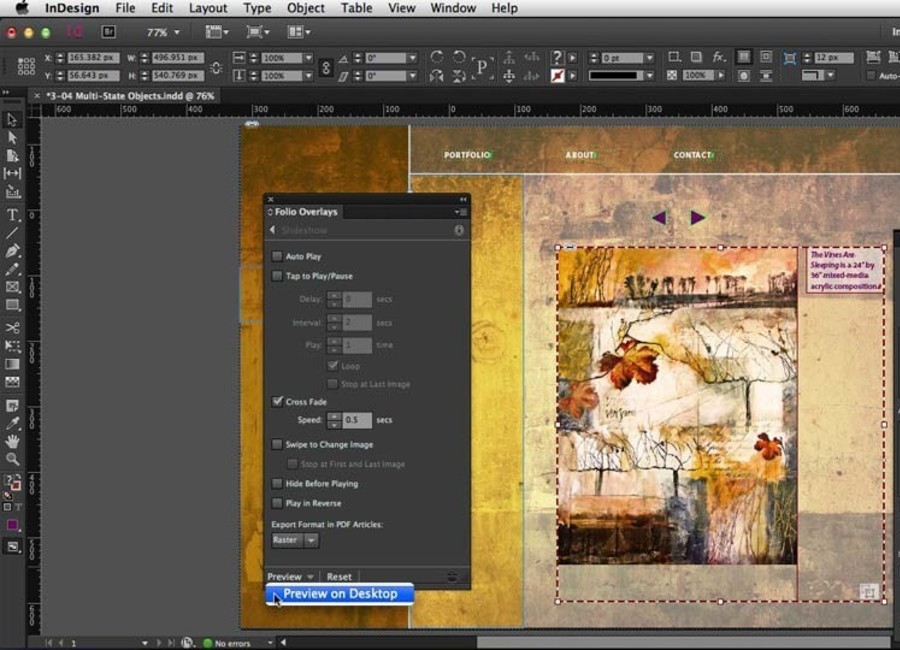Click the X position value field
The height and width of the screenshot is (650, 900).
(x=94, y=57)
